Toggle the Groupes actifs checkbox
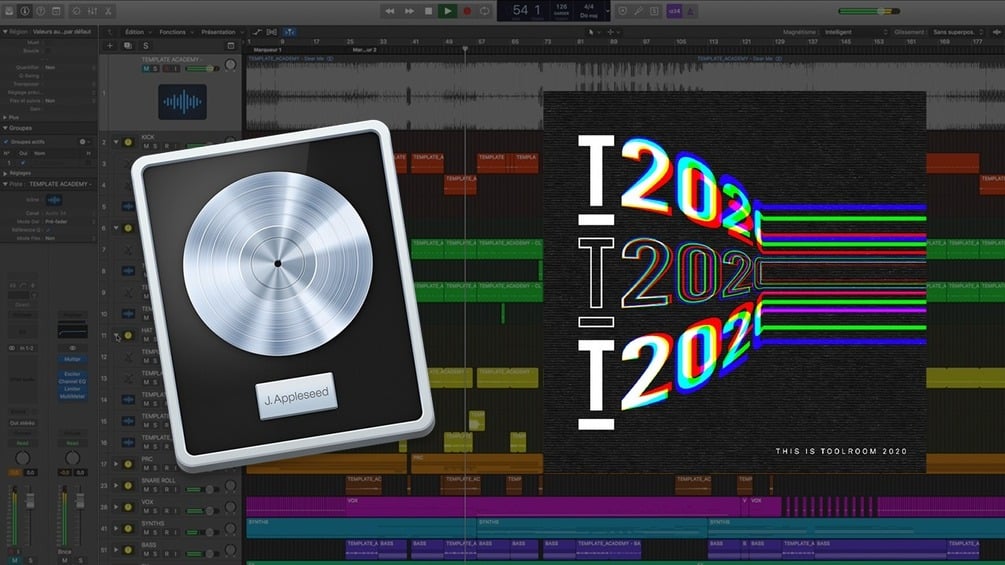The height and width of the screenshot is (565, 1005). coord(6,142)
